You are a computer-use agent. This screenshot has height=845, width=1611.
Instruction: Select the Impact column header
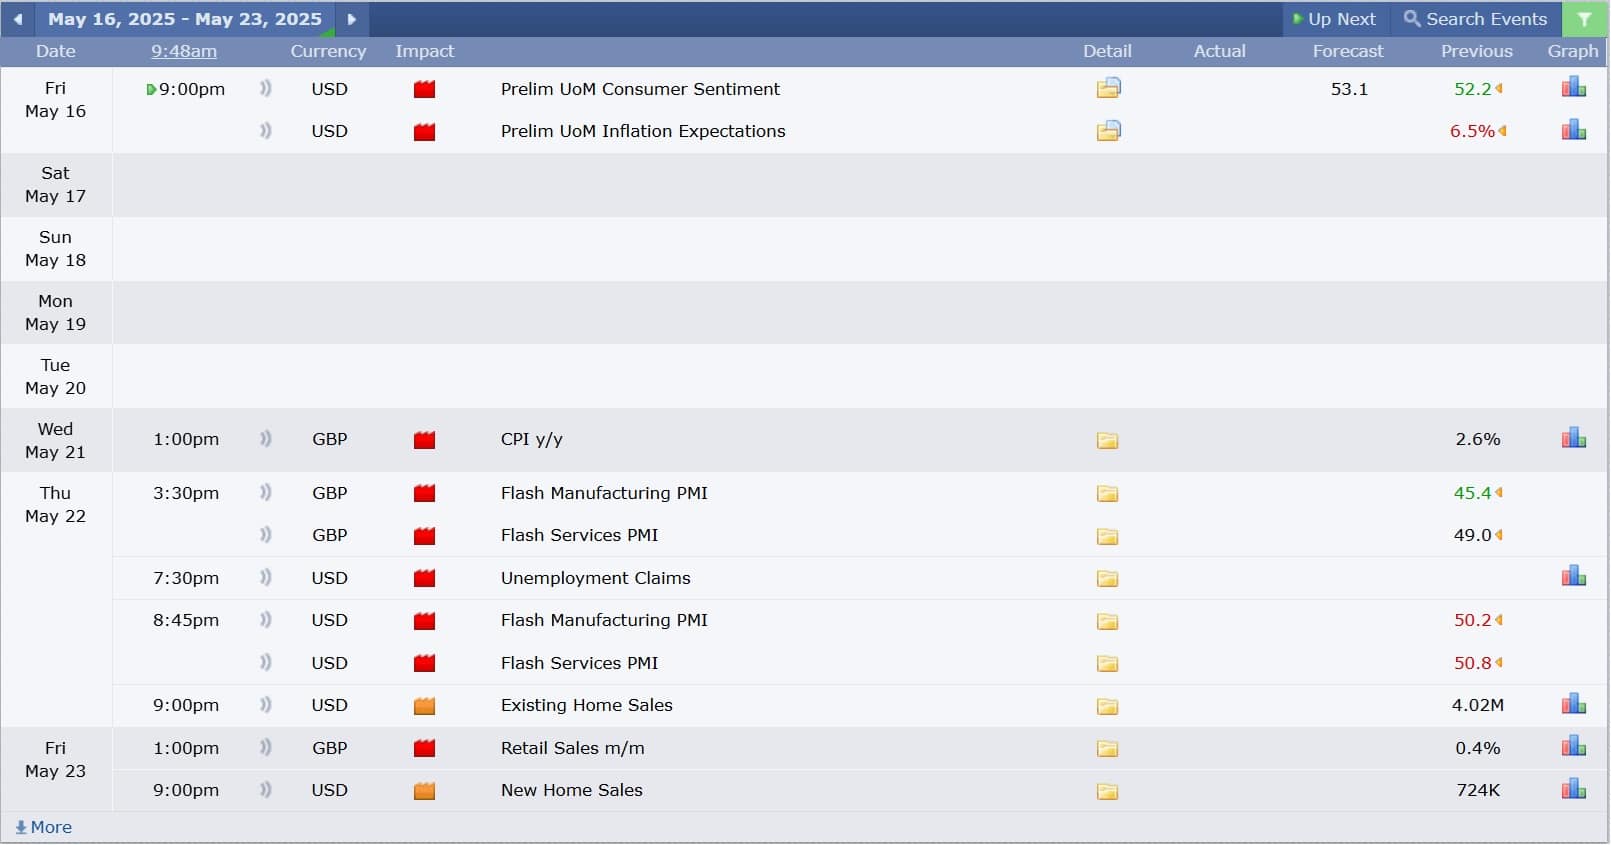424,51
